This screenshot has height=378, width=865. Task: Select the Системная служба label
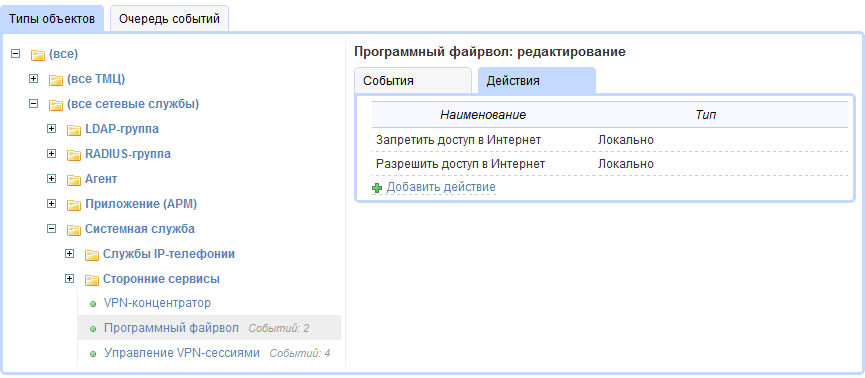(x=140, y=228)
